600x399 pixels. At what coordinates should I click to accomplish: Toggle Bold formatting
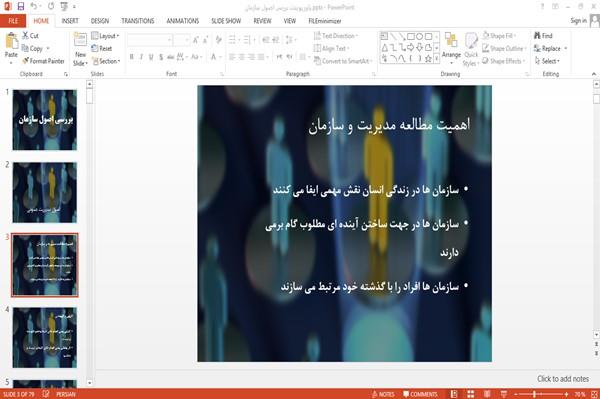coord(132,57)
